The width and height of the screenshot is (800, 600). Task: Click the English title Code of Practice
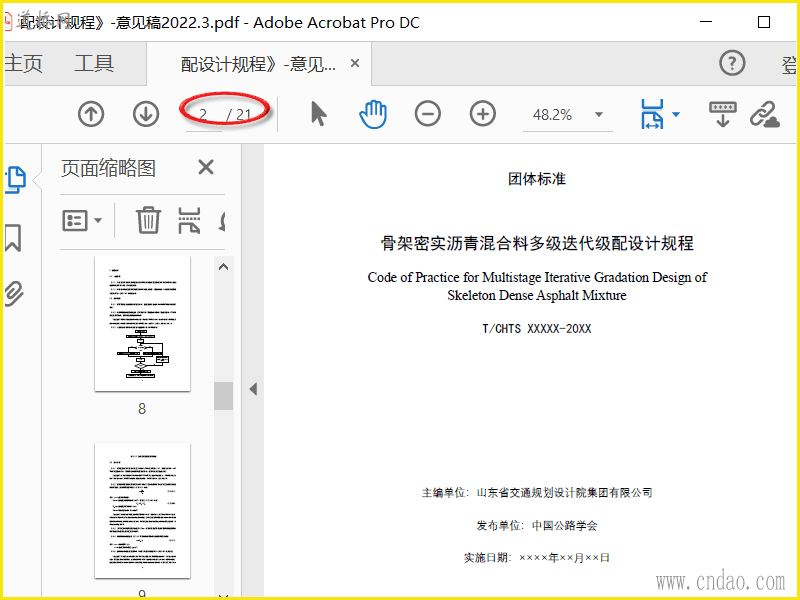537,286
